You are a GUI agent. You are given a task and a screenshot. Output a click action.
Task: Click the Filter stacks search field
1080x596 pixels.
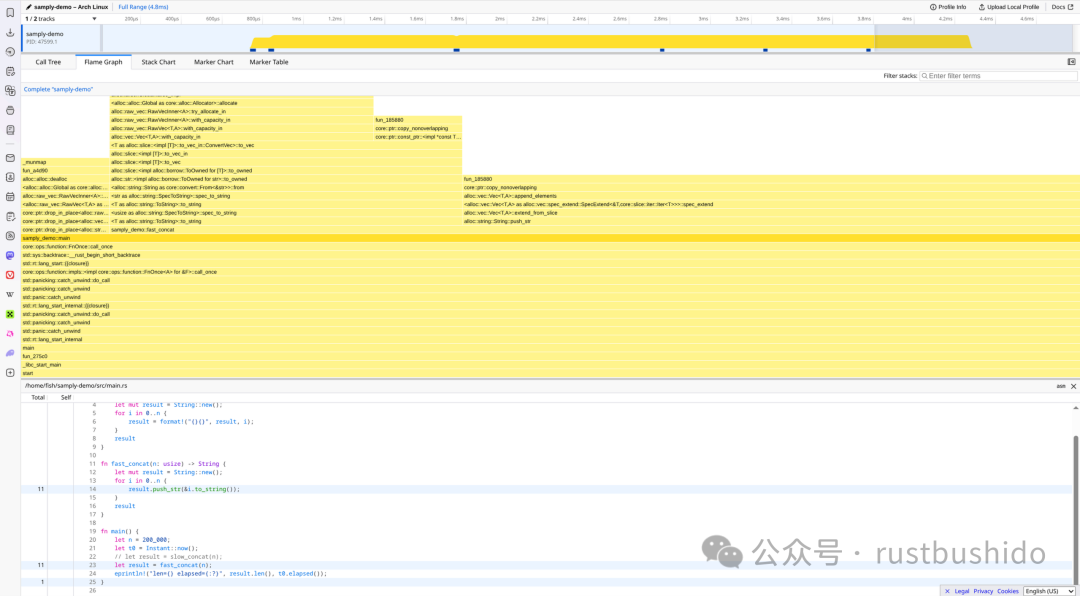coord(998,76)
